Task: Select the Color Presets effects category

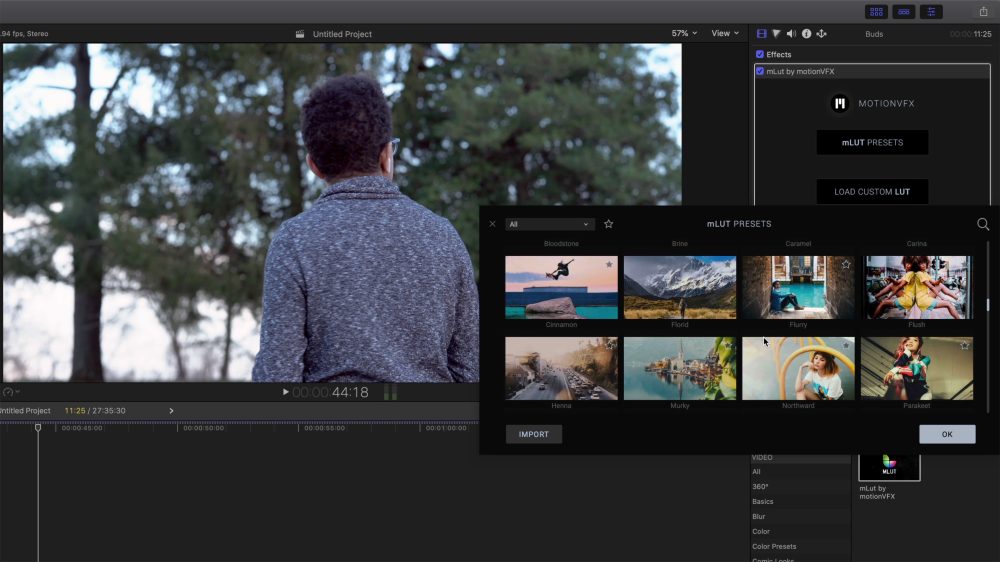Action: pyautogui.click(x=774, y=546)
